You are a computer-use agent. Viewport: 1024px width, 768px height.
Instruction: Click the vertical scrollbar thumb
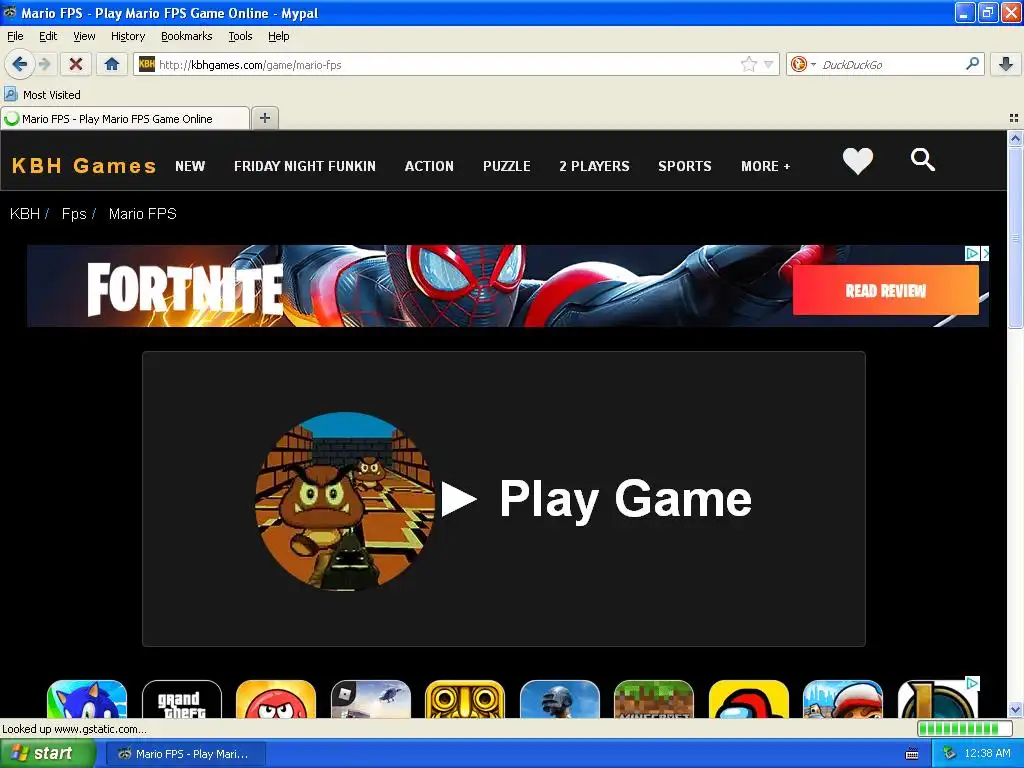click(1015, 238)
